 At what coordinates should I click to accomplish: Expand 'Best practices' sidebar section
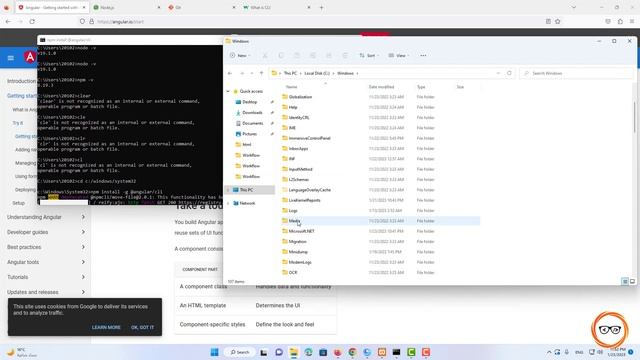click(x=46, y=247)
